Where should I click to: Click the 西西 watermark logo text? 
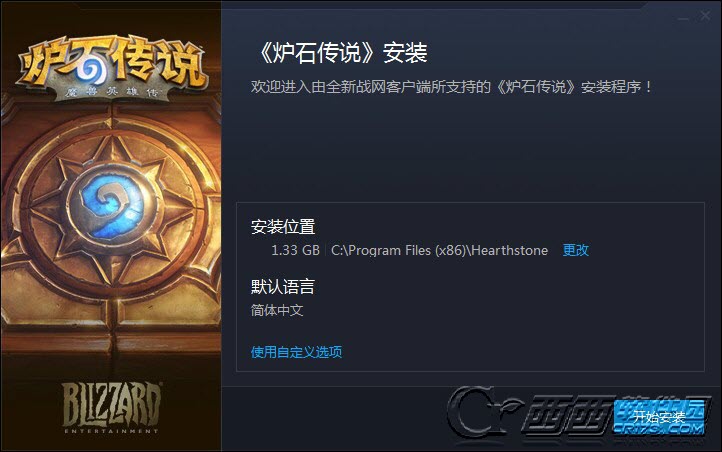569,414
